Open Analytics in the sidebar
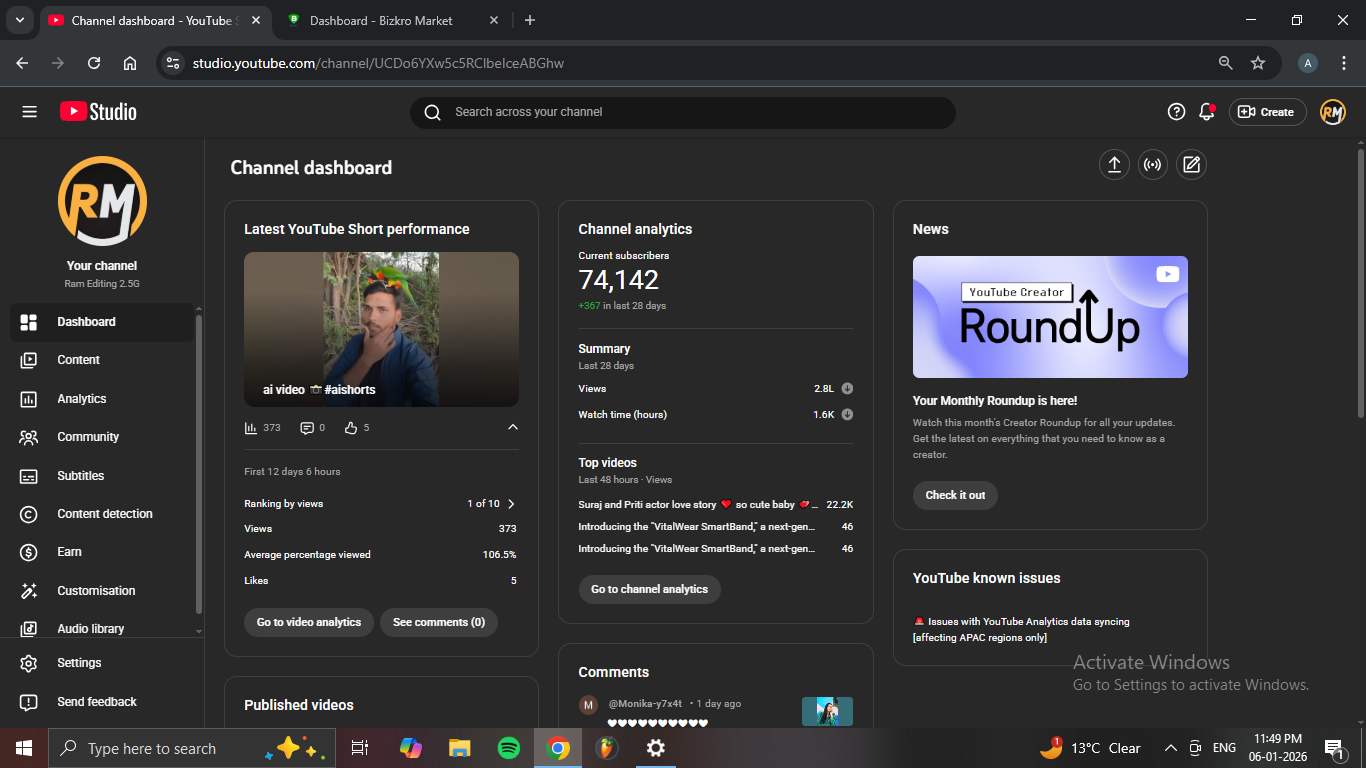 [81, 399]
